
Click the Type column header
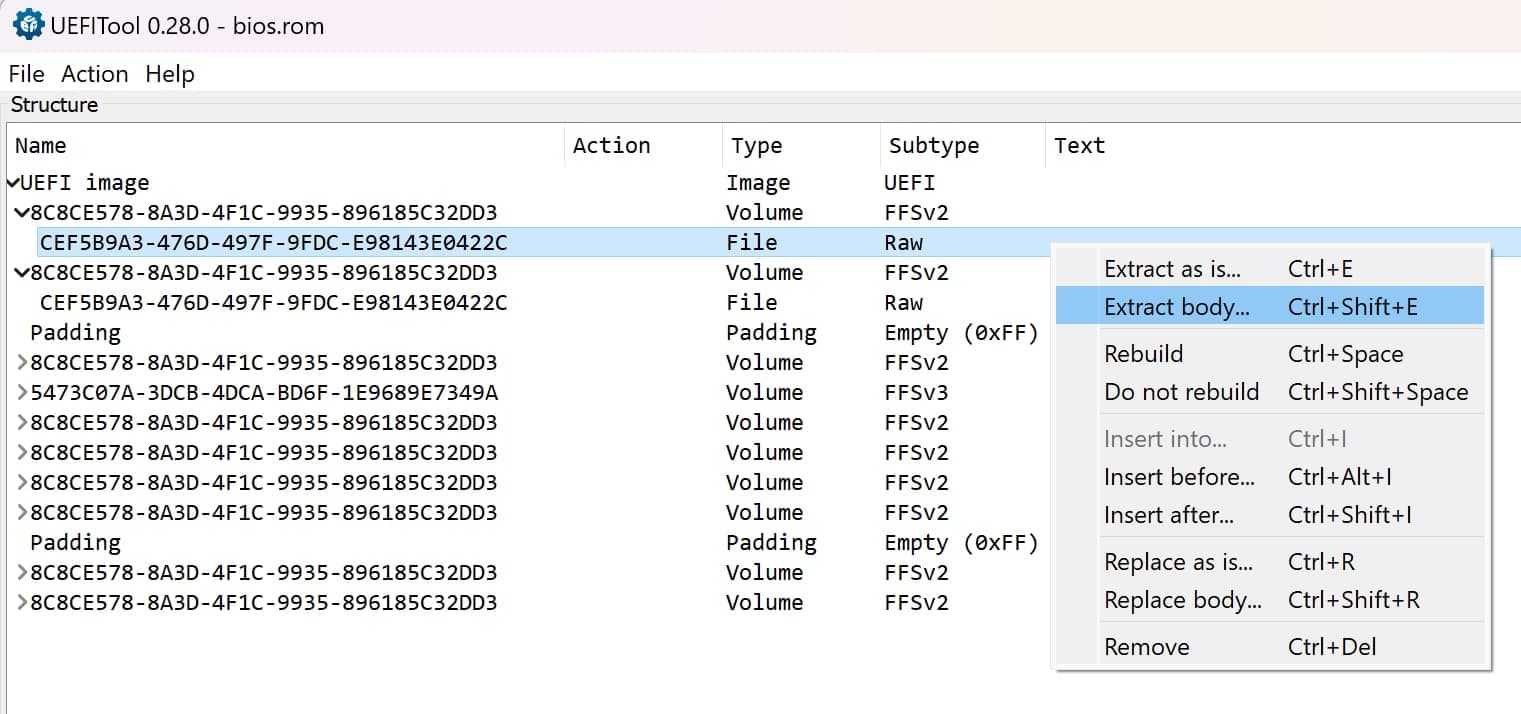pos(801,146)
